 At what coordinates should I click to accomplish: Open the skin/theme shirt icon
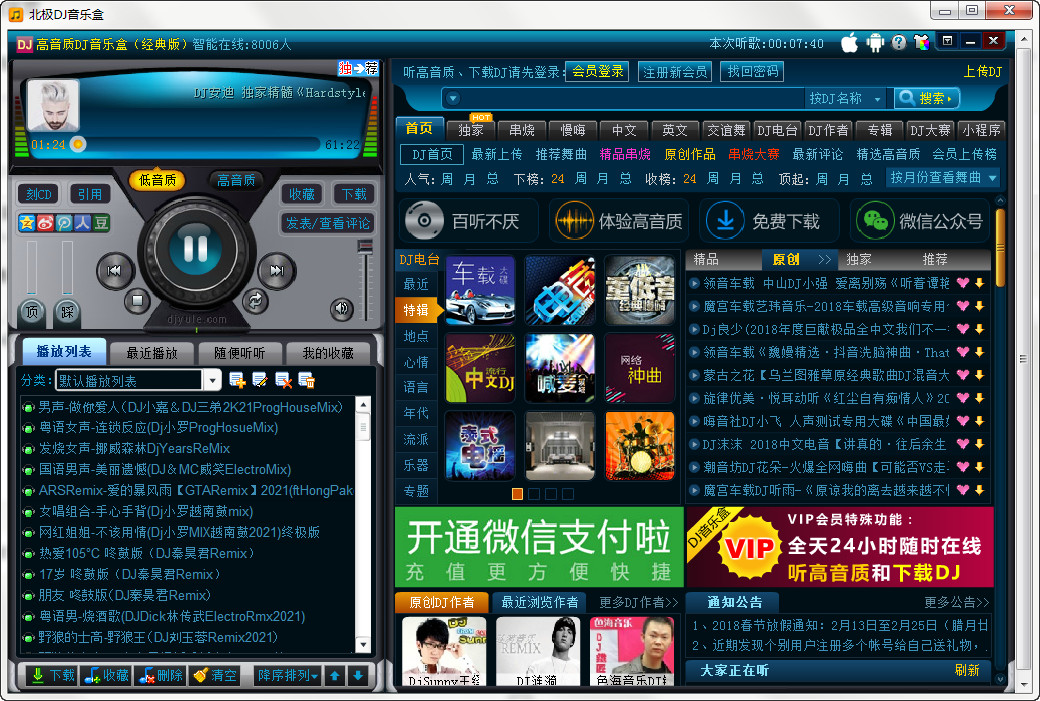(x=922, y=43)
